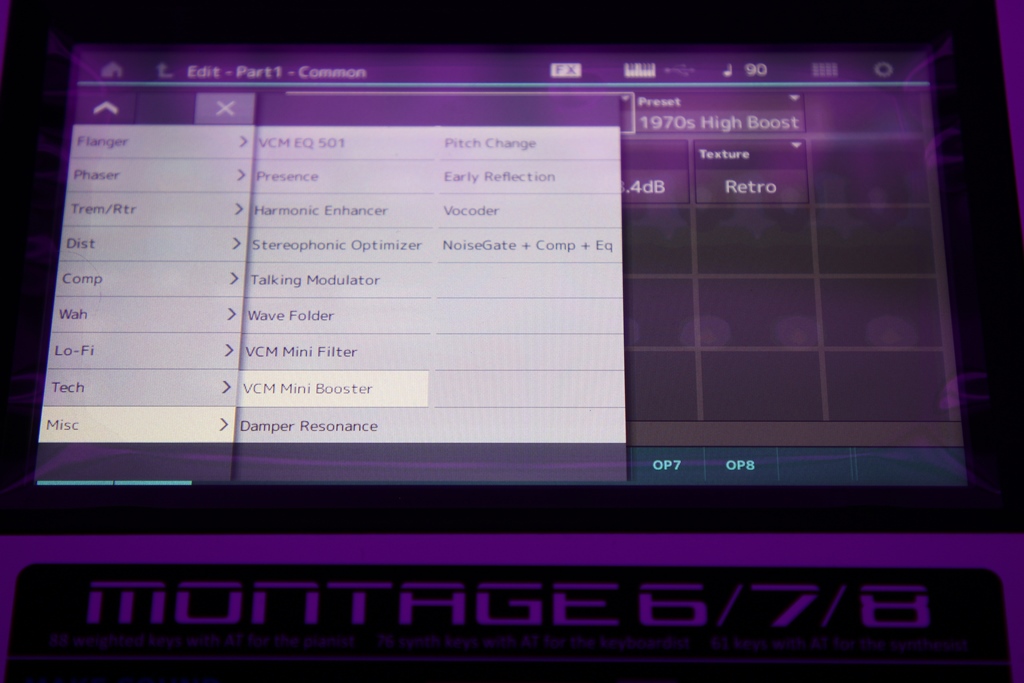1024x683 pixels.
Task: Tap the back/exit arrow icon
Action: coord(163,71)
